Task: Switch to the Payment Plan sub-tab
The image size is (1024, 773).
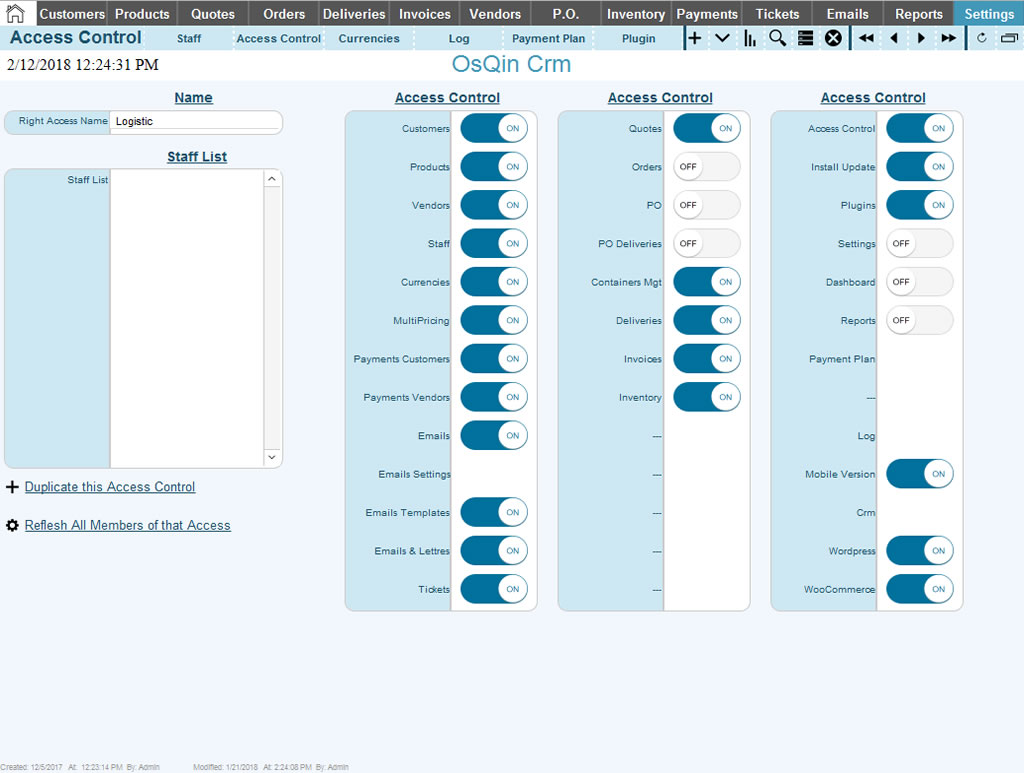Action: [549, 39]
